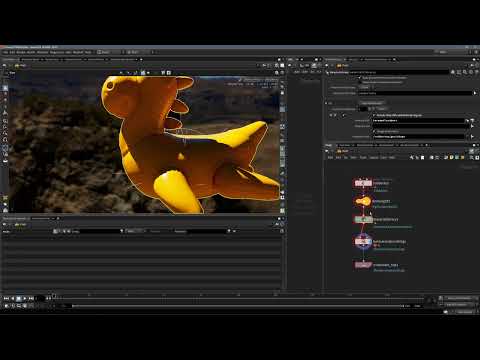This screenshot has width=480, height=360.
Task: Click the leftmost icon in bottom-left playbar options row
Action: [6, 306]
